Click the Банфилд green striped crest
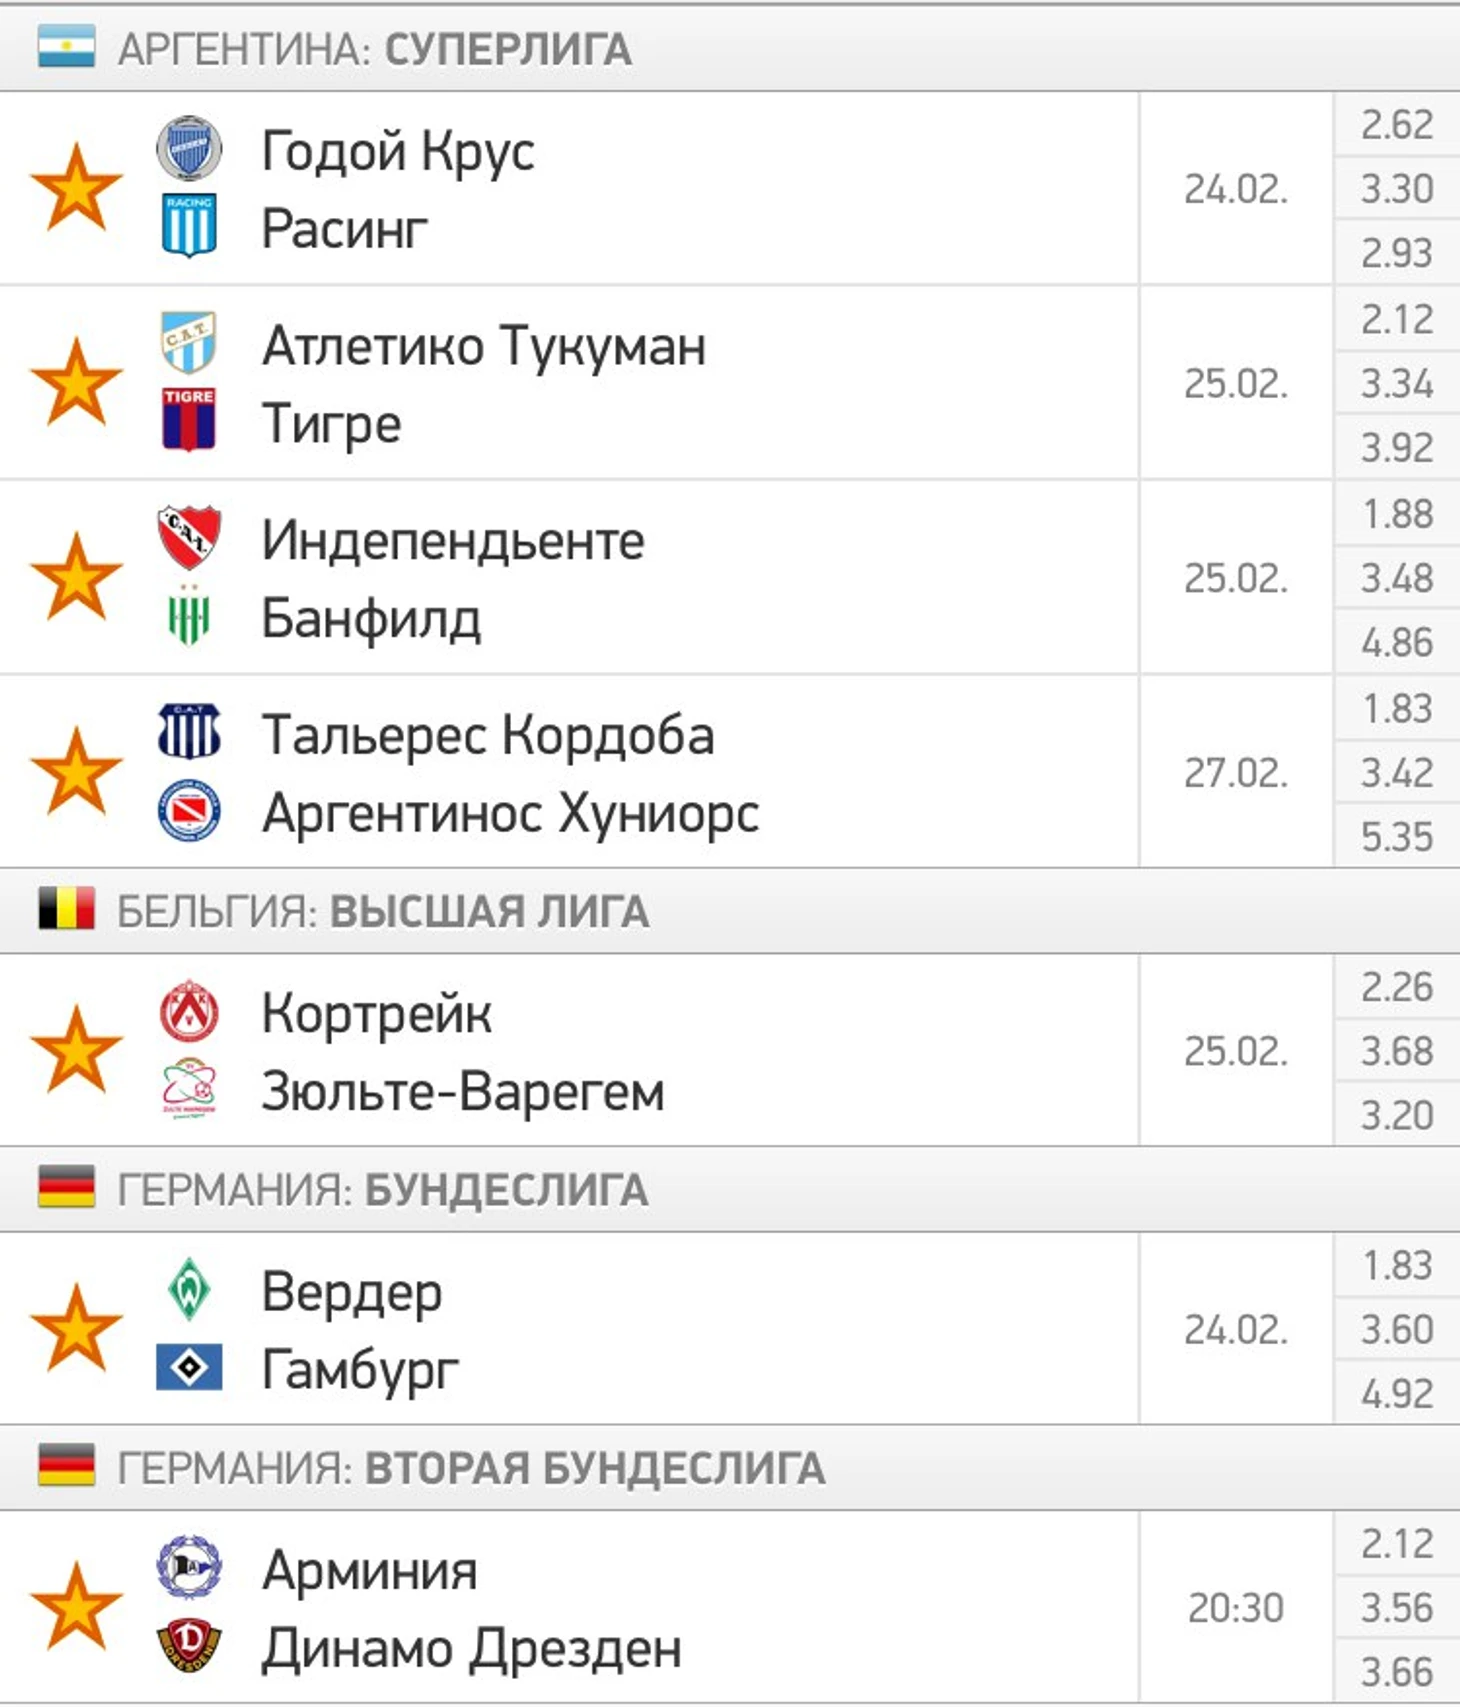 click(189, 616)
